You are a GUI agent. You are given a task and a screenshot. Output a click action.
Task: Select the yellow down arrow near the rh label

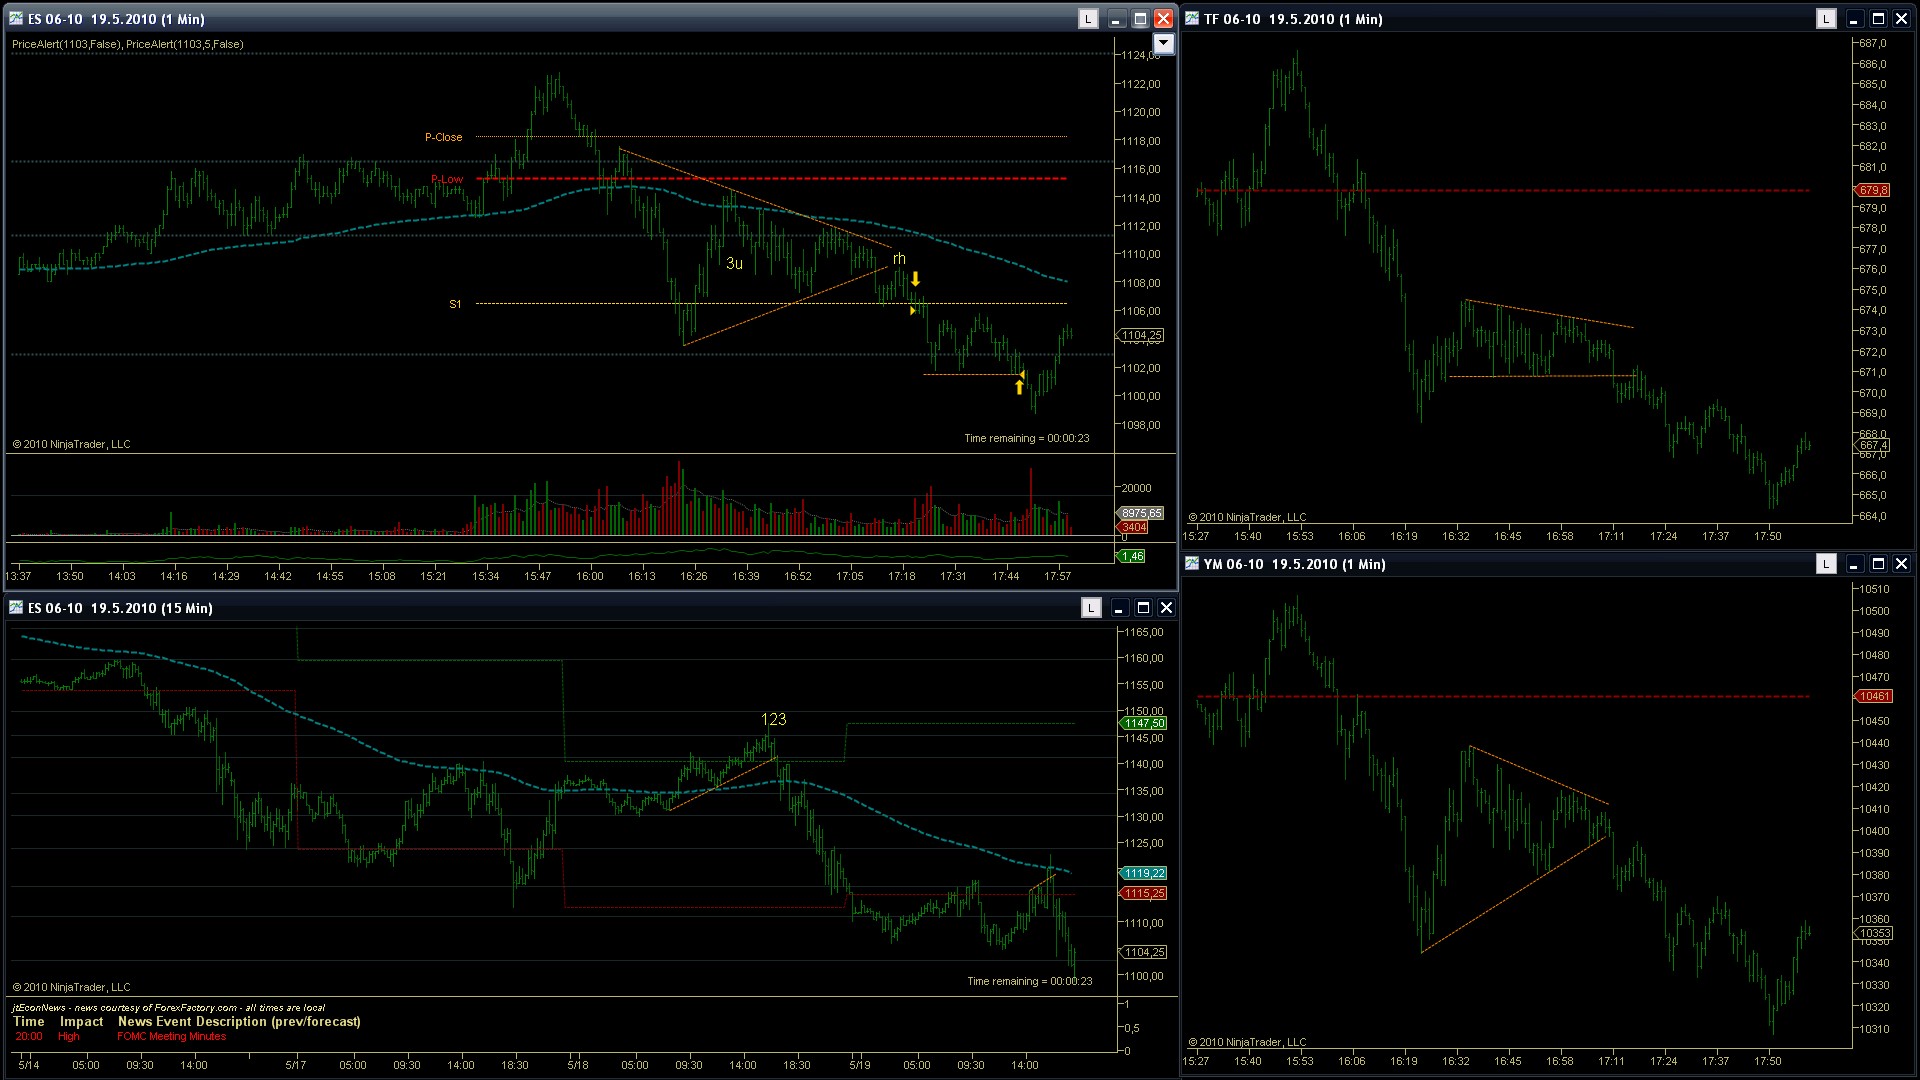[x=915, y=279]
